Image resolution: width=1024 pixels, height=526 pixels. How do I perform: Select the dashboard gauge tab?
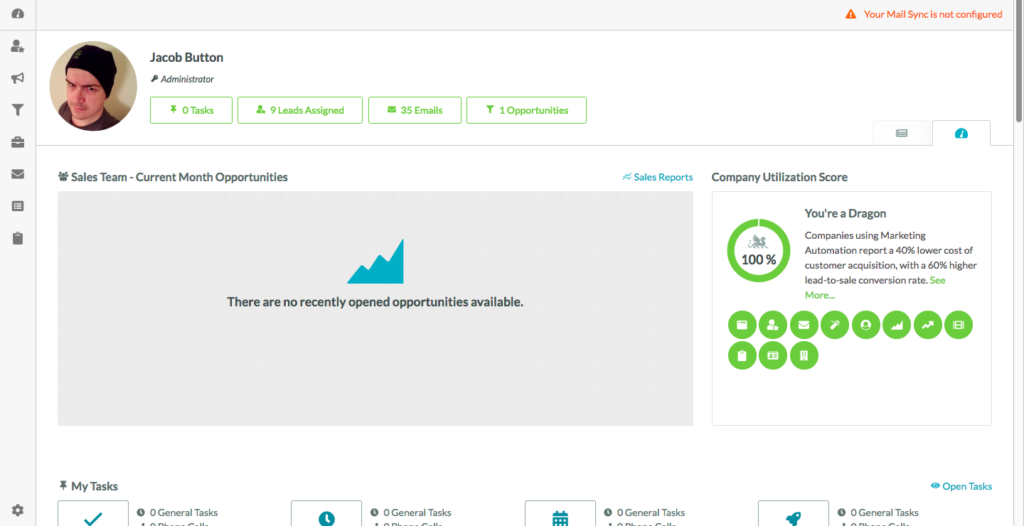pos(961,133)
